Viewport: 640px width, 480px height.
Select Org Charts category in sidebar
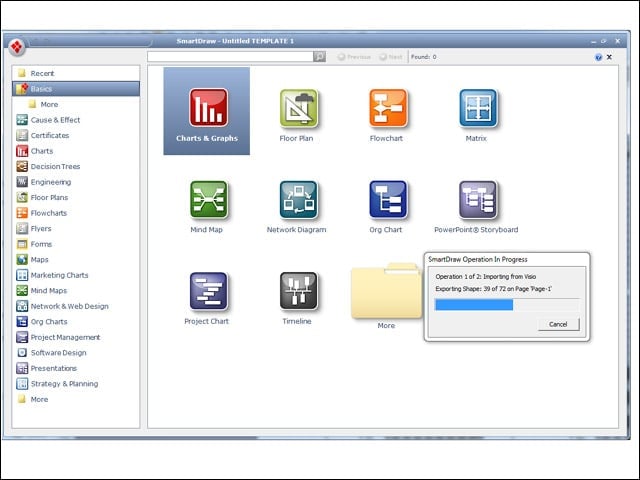[x=42, y=322]
